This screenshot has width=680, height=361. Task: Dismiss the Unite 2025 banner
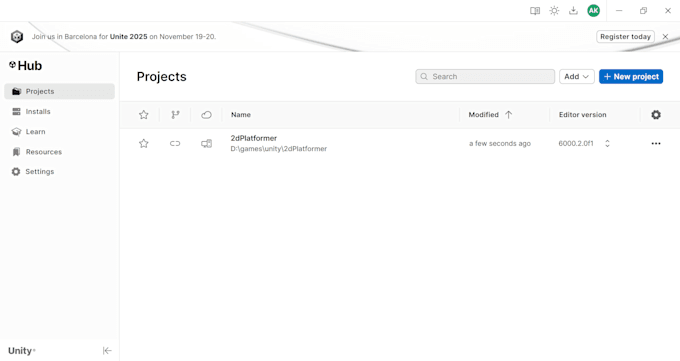(665, 37)
